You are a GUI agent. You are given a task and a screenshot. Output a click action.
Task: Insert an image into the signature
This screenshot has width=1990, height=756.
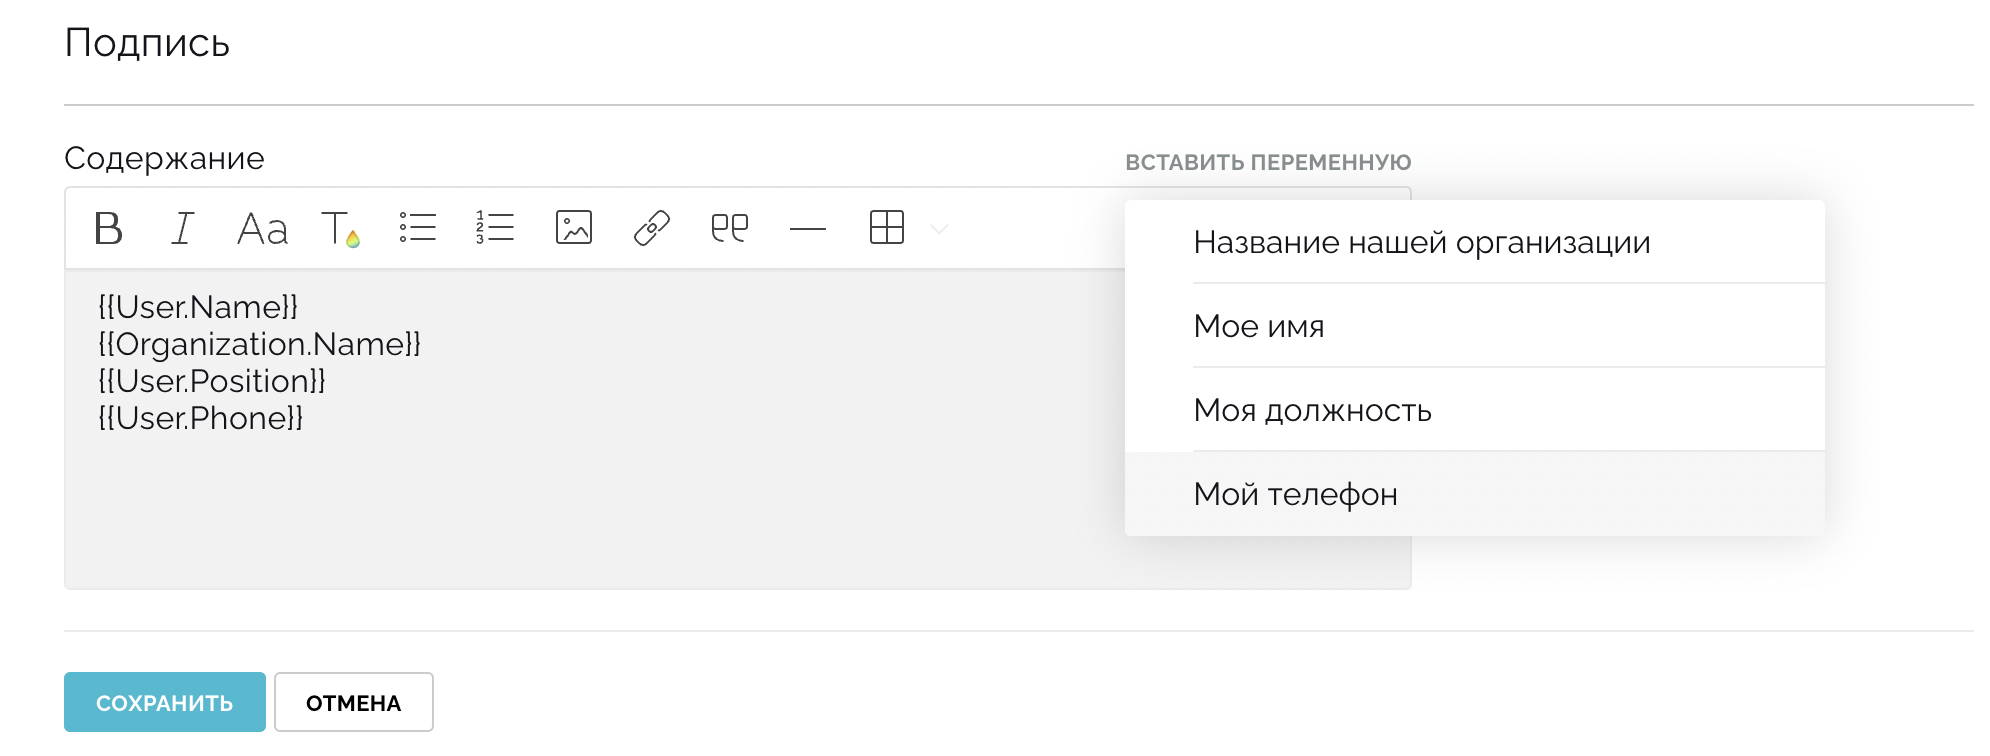574,228
